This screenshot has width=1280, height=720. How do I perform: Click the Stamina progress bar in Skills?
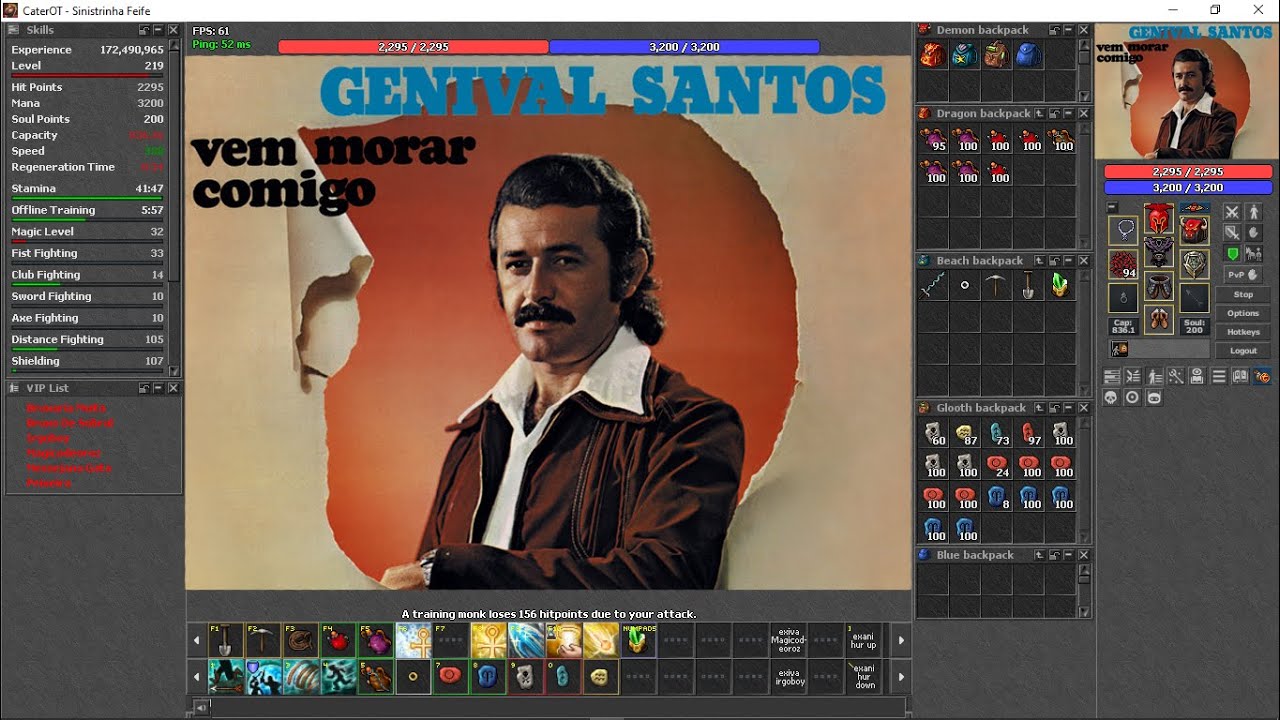tap(87, 198)
